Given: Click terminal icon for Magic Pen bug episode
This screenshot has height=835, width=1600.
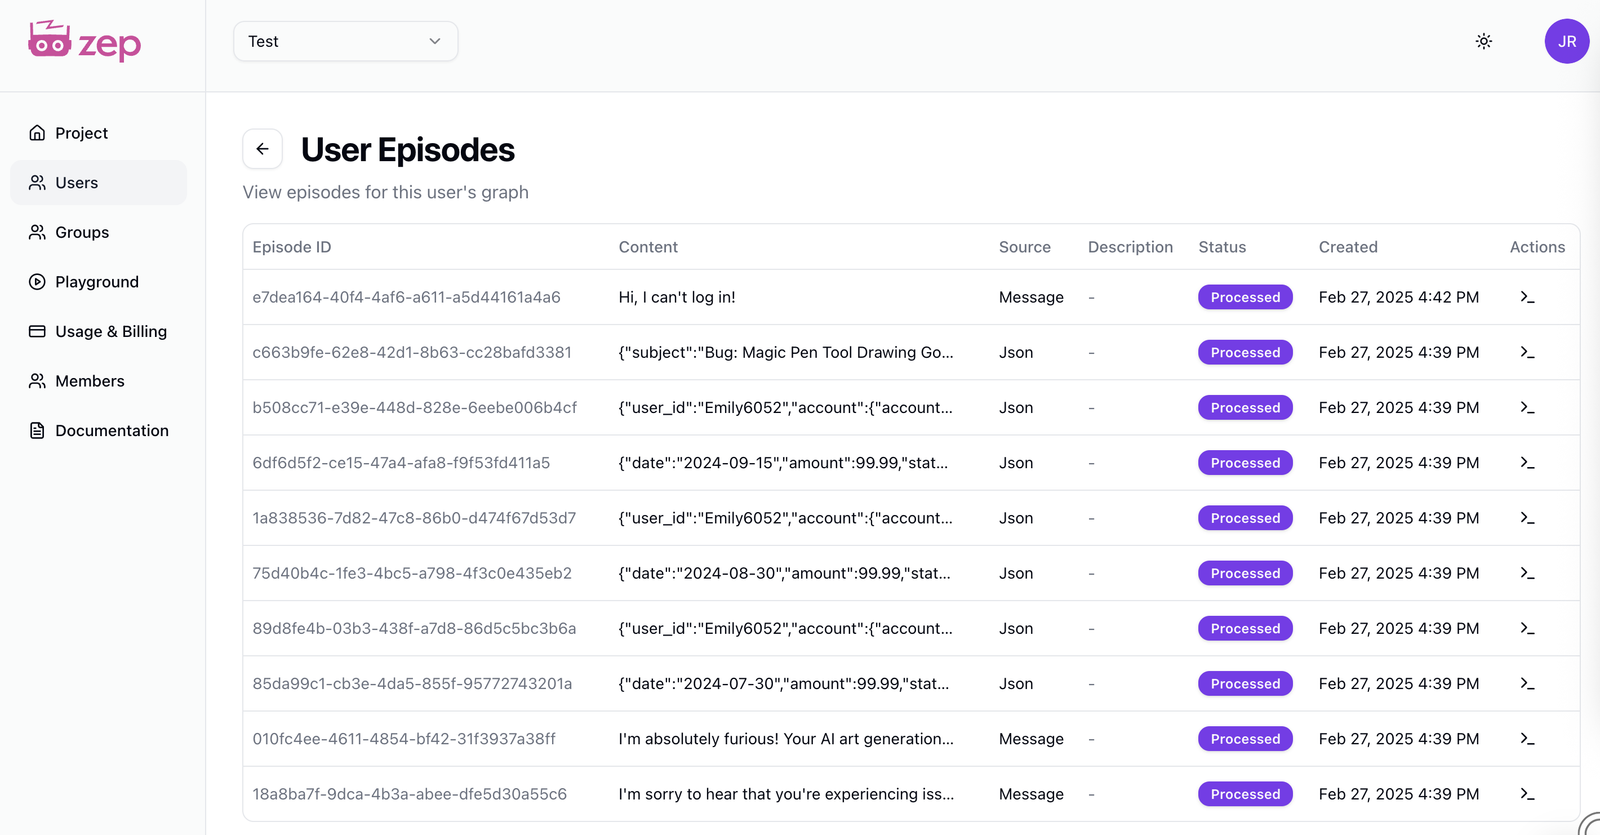Looking at the screenshot, I should click(1526, 352).
